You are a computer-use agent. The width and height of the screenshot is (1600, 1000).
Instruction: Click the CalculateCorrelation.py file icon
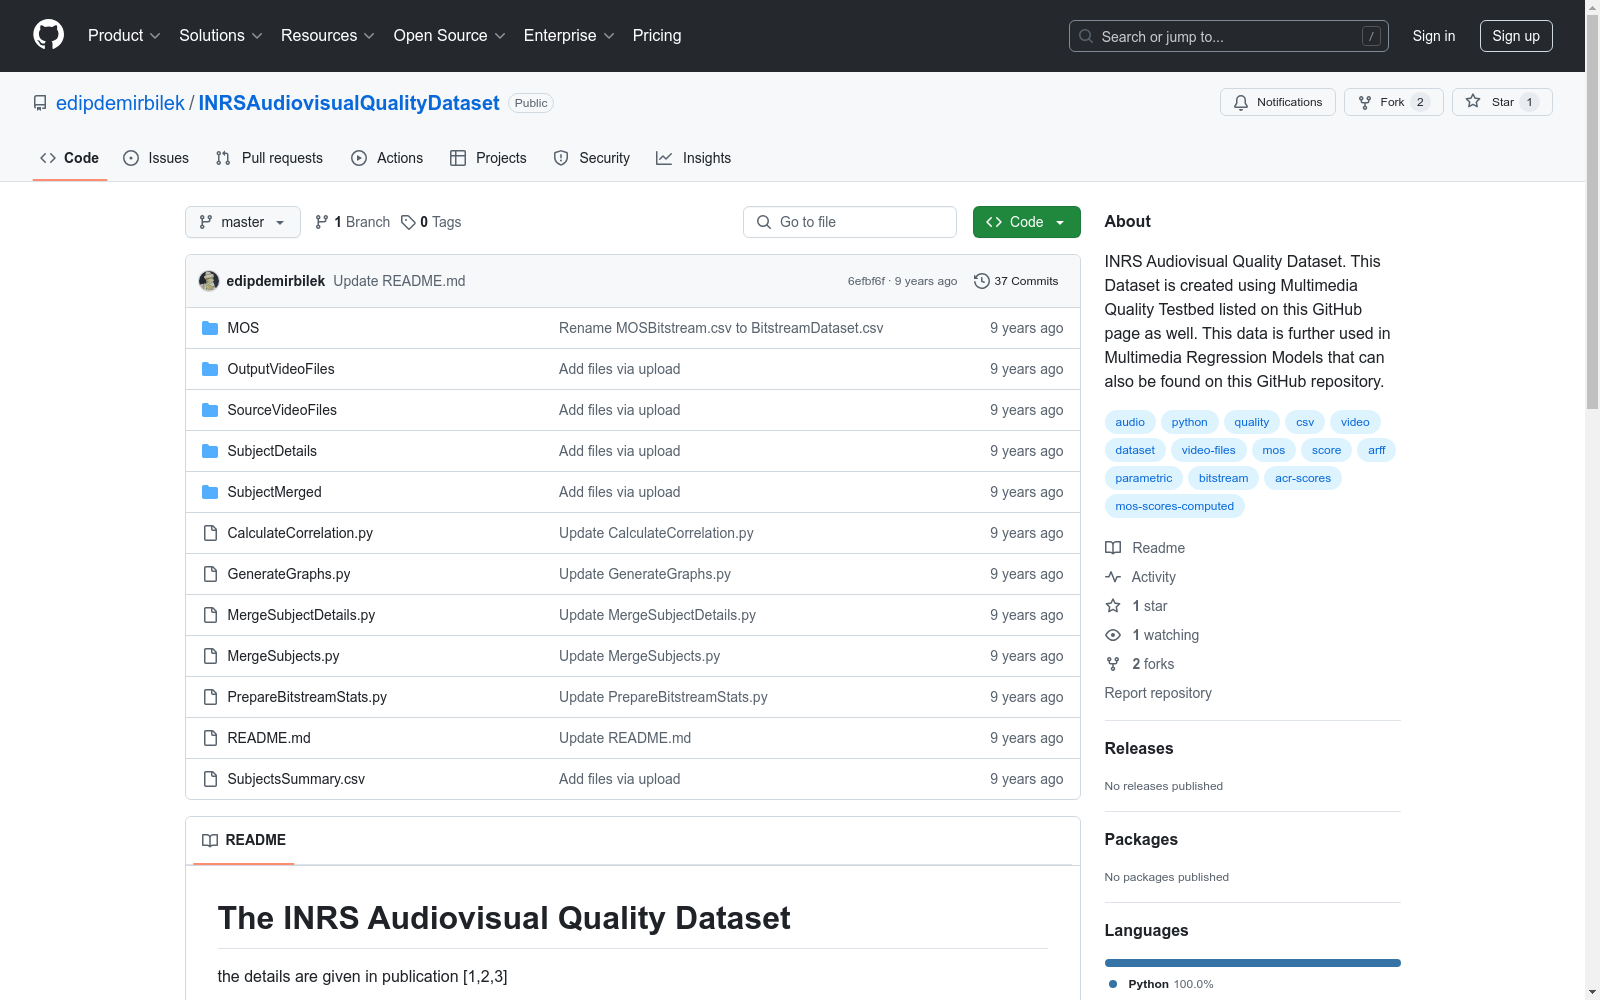click(x=210, y=533)
